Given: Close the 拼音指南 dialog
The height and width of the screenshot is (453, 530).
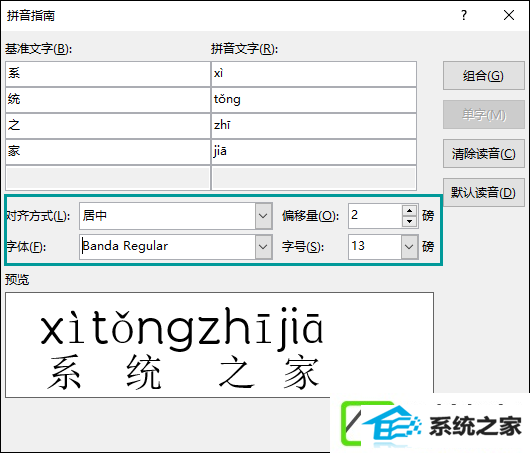Looking at the screenshot, I should [x=509, y=16].
